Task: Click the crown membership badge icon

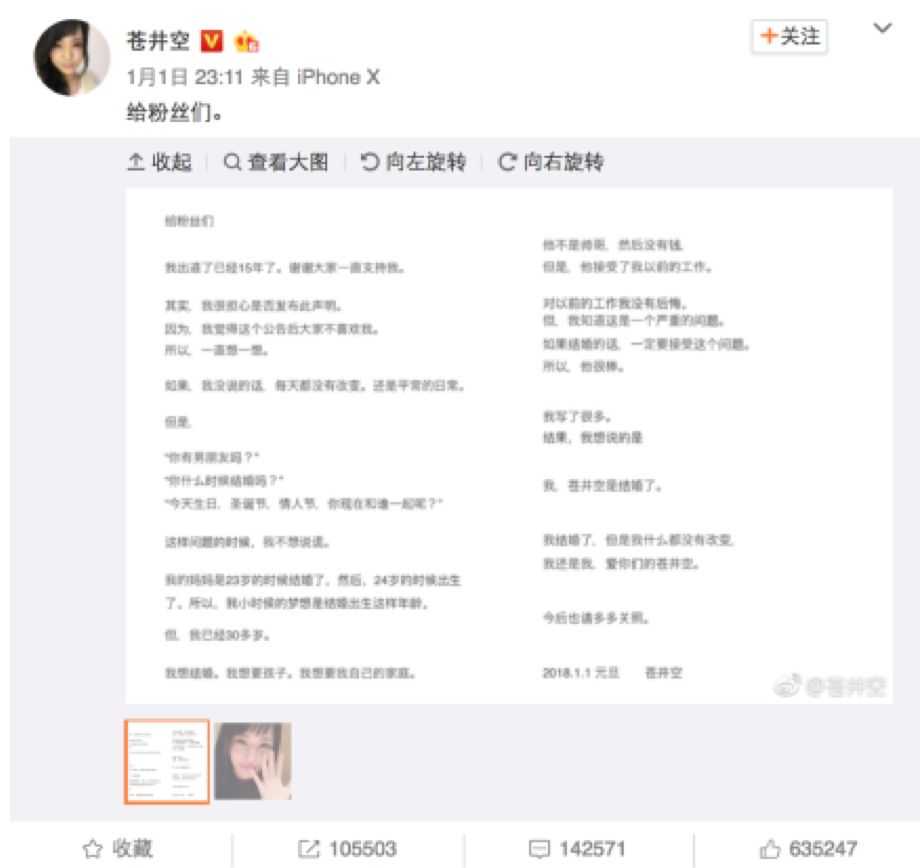Action: click(x=246, y=42)
